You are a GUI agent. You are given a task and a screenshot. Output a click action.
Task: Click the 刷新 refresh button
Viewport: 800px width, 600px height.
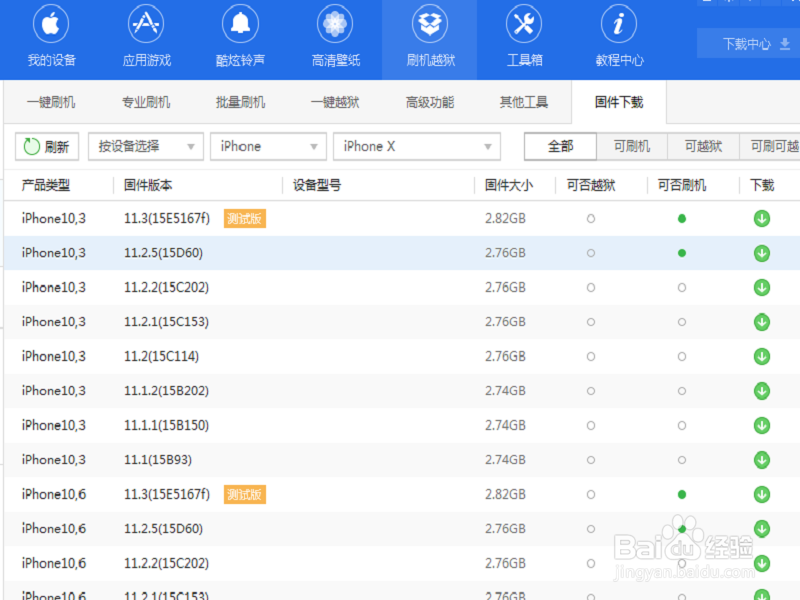(47, 147)
